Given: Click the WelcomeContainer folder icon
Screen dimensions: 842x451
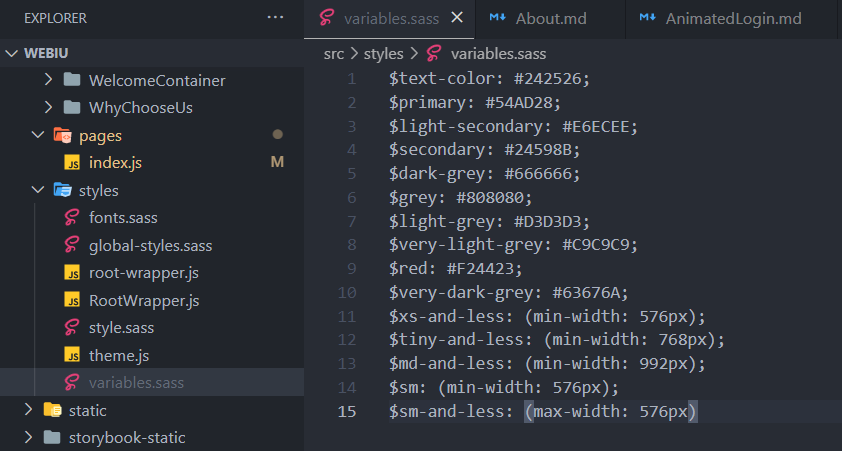Looking at the screenshot, I should coord(72,80).
